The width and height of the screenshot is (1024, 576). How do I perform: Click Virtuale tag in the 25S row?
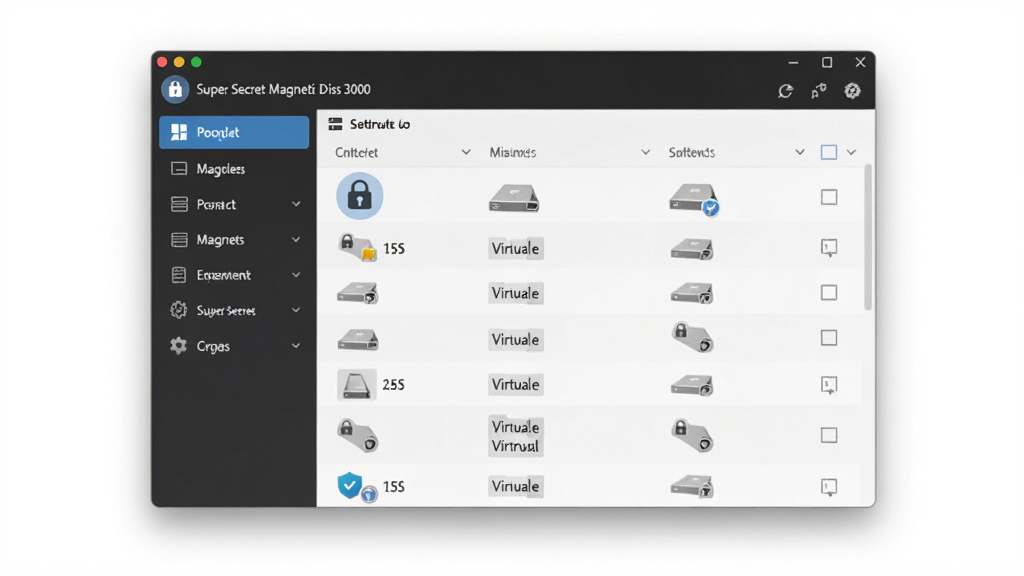click(515, 385)
